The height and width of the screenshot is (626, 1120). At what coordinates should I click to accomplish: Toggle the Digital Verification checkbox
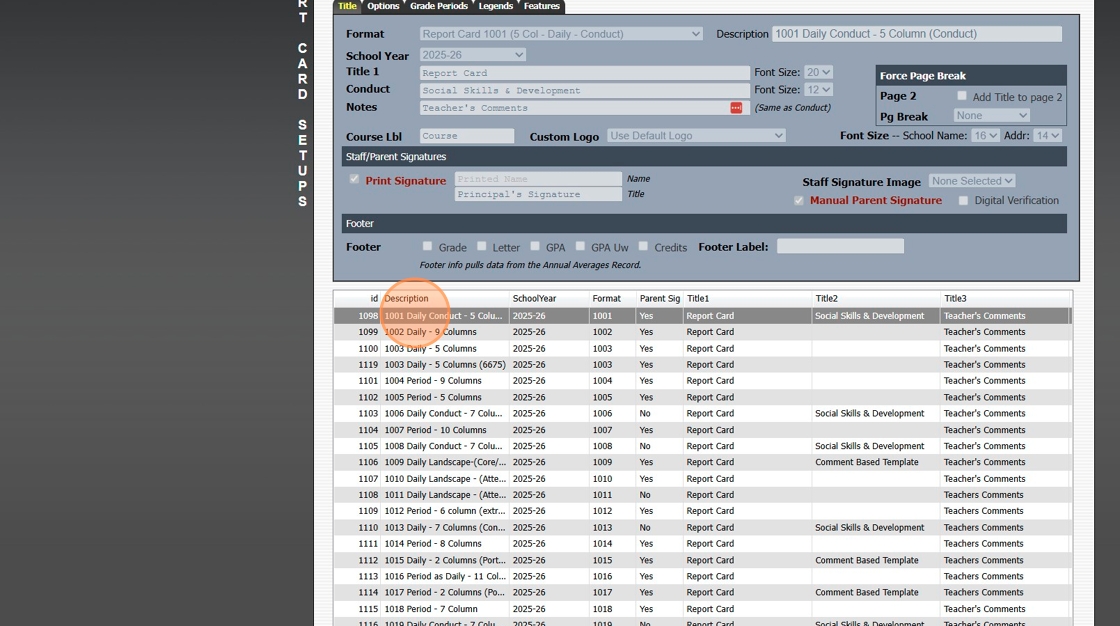tap(963, 201)
